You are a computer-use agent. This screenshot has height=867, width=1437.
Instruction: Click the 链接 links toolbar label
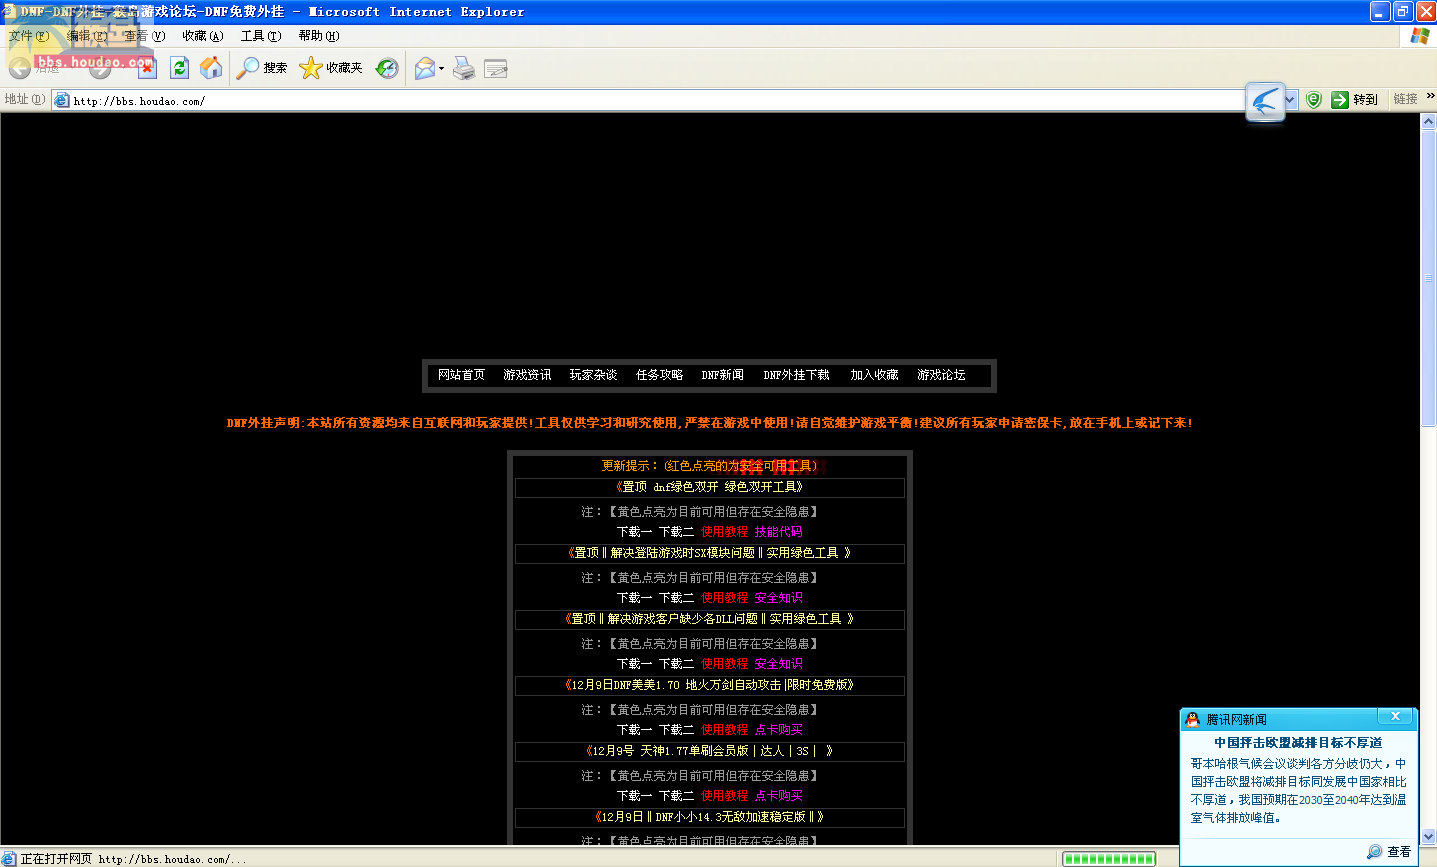[1405, 99]
